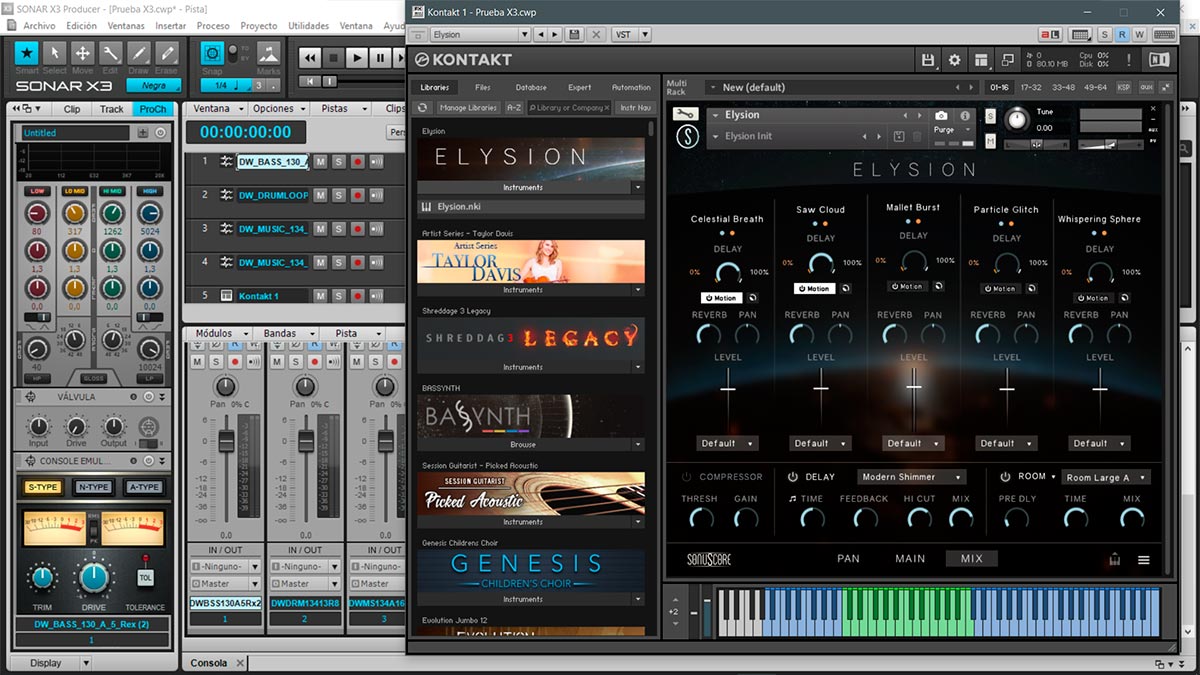Open the Proyecto menu

[x=259, y=25]
